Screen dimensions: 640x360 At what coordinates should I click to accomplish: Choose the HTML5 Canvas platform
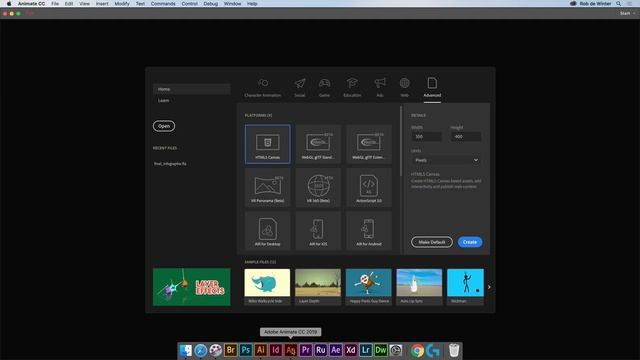[268, 144]
